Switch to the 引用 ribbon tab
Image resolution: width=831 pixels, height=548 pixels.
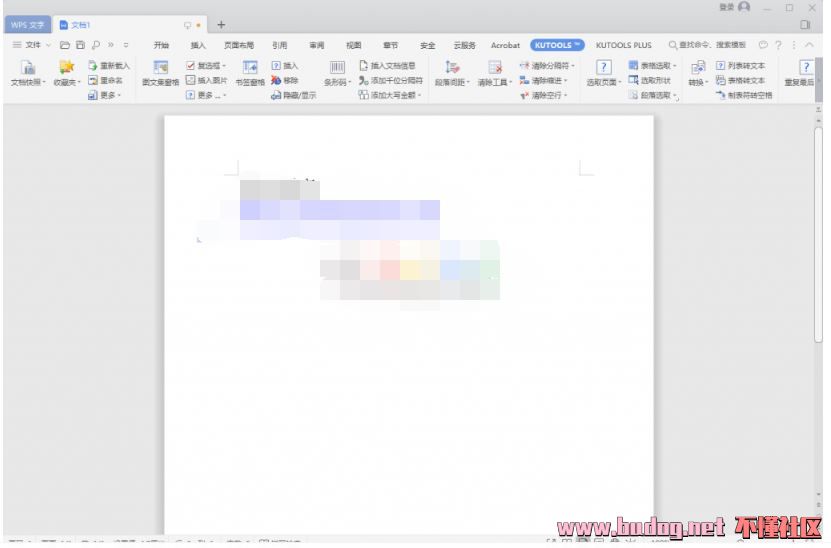point(279,46)
